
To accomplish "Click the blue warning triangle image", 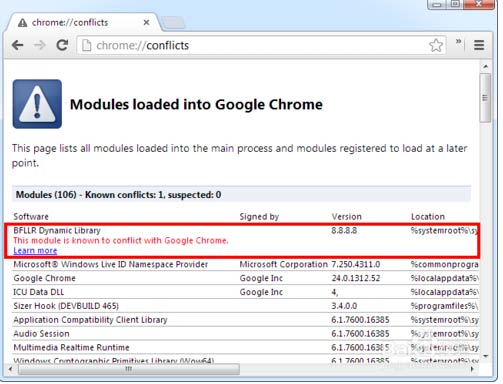I will click(37, 104).
